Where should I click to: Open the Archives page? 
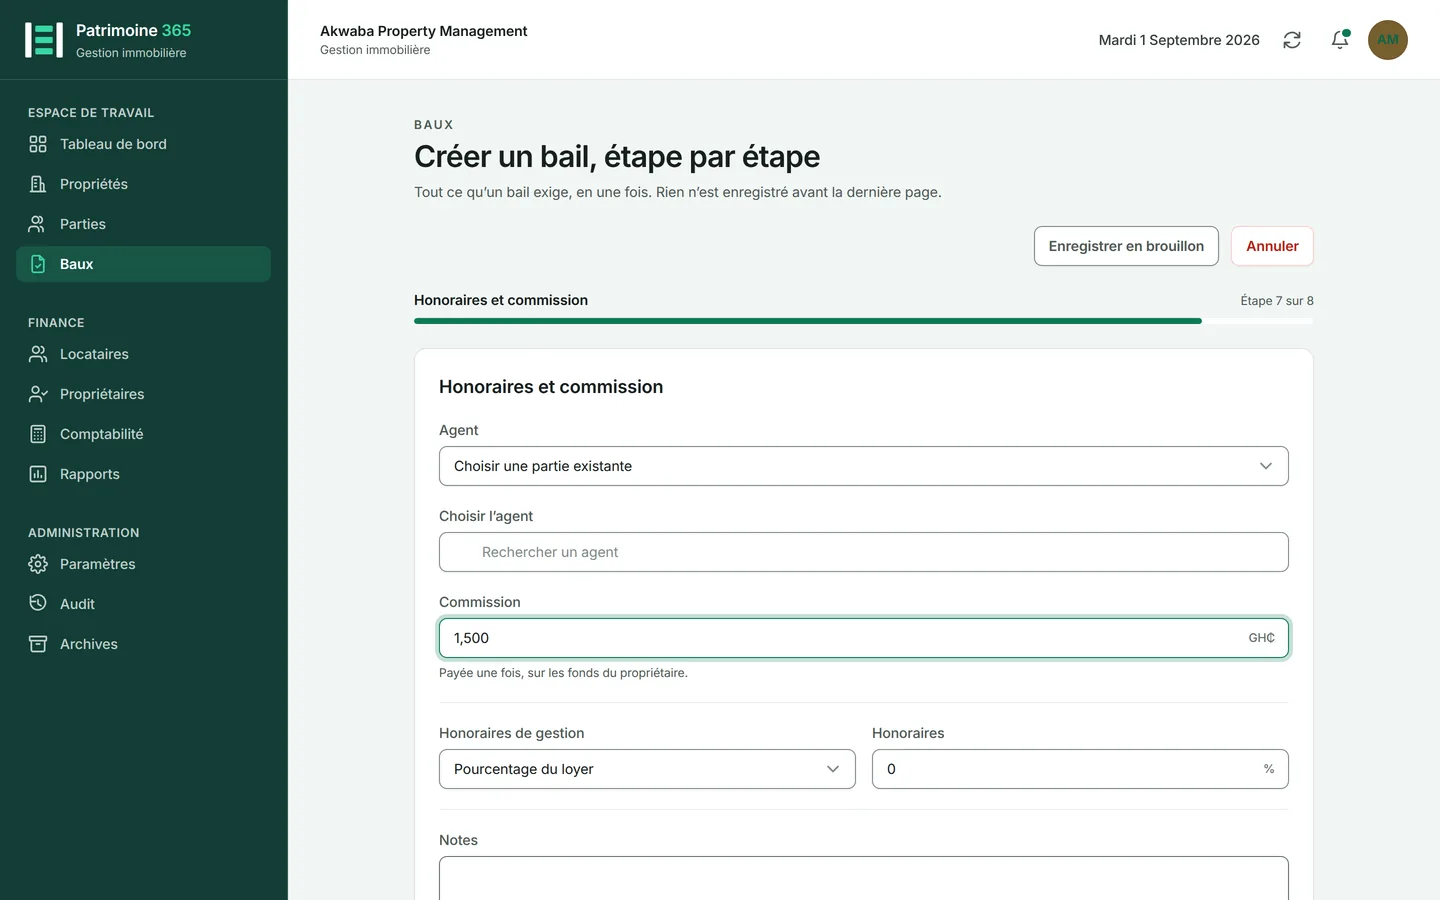144,644
